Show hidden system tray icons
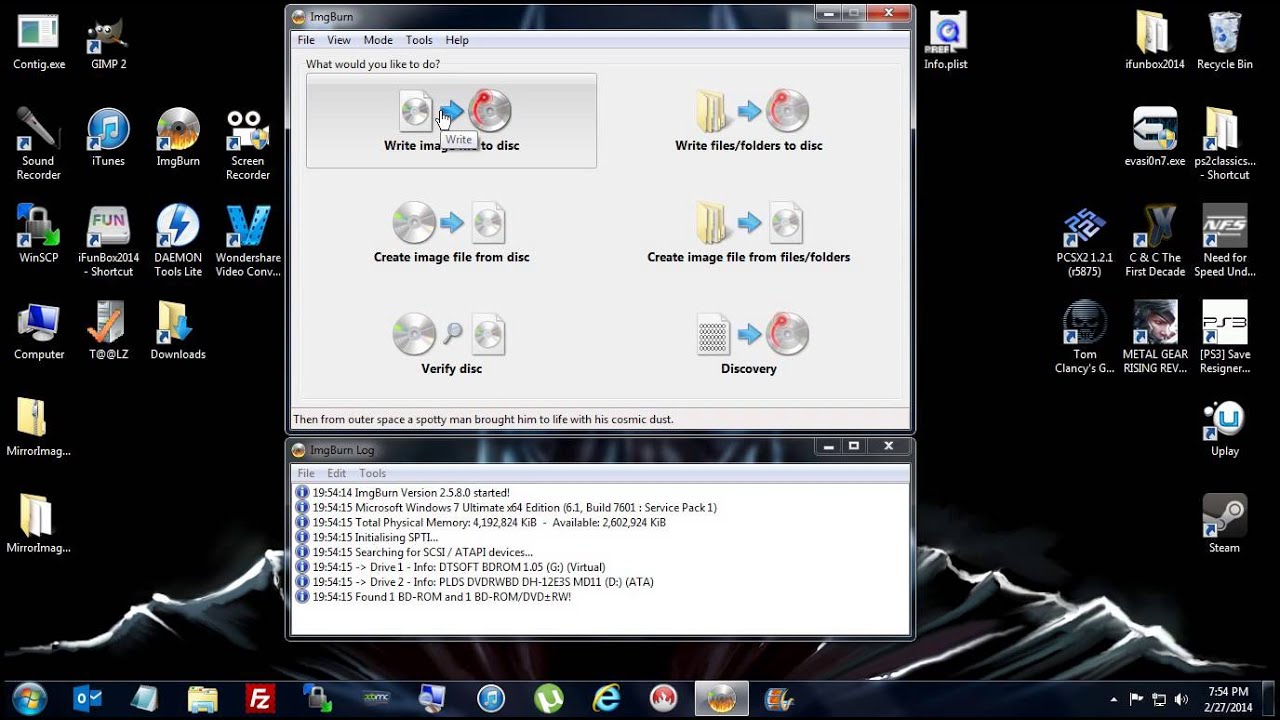This screenshot has height=720, width=1280. [x=1114, y=699]
